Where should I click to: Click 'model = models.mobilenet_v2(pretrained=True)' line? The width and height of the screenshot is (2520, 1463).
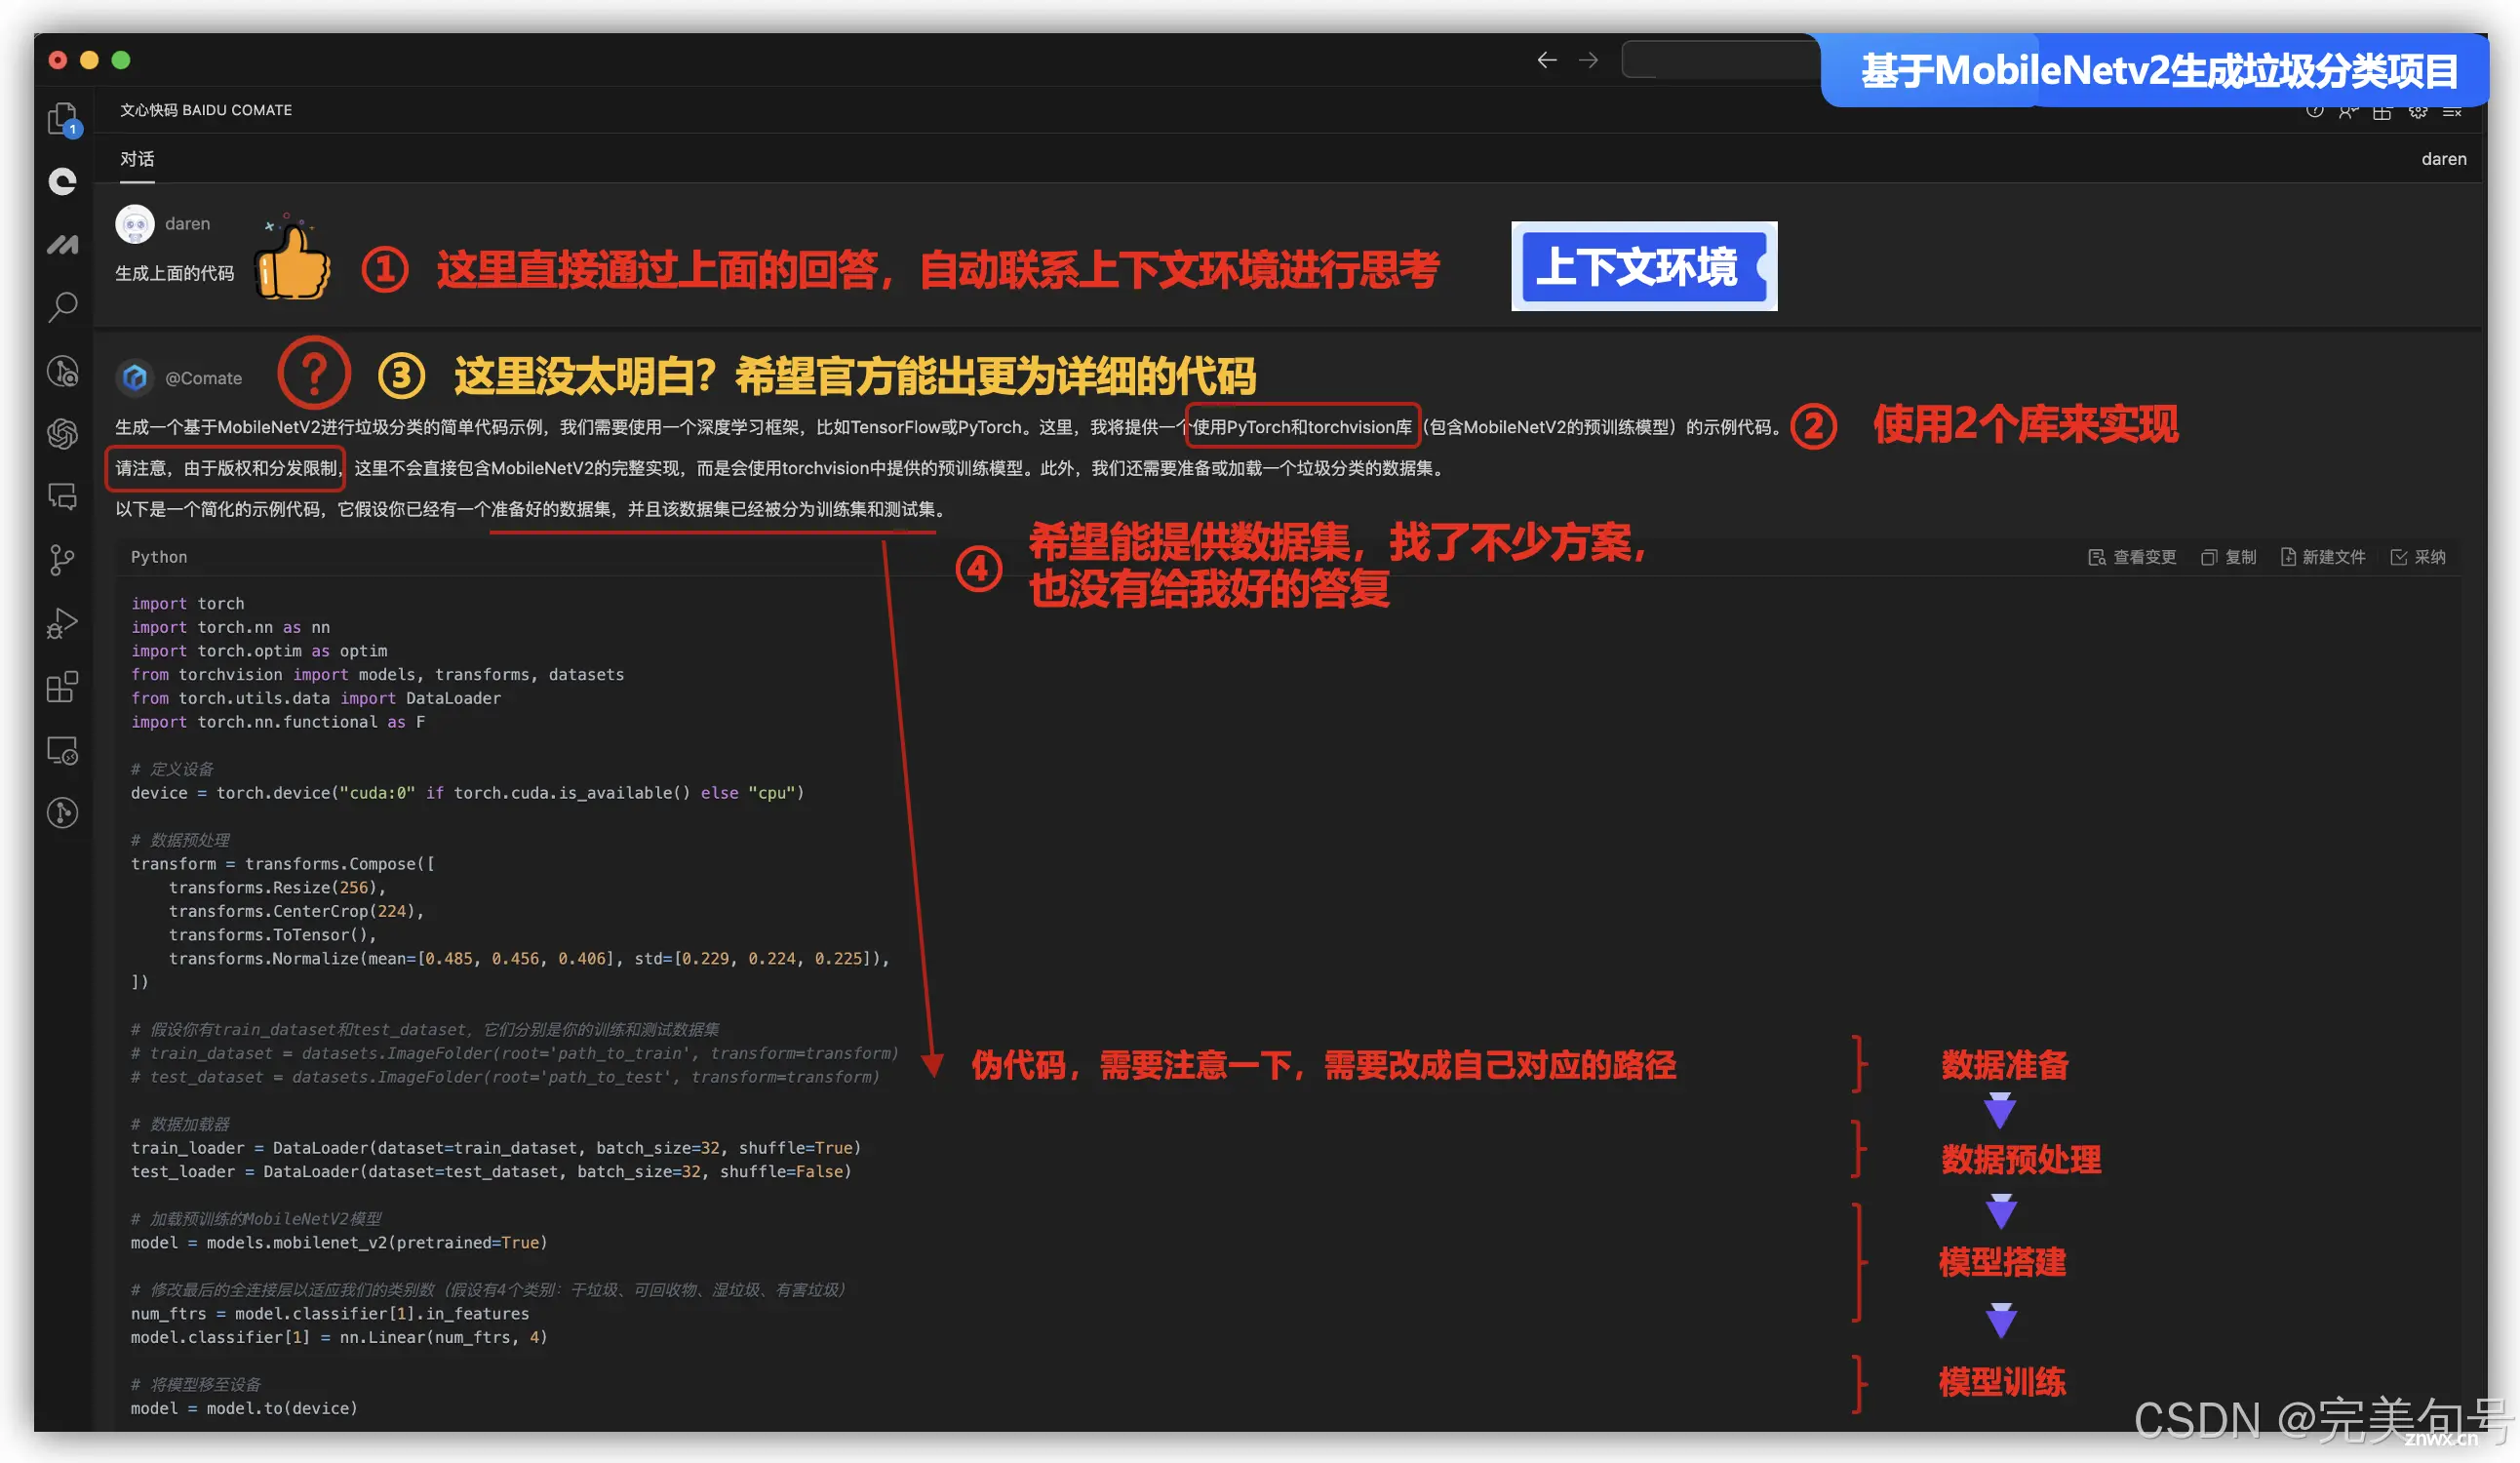click(339, 1242)
